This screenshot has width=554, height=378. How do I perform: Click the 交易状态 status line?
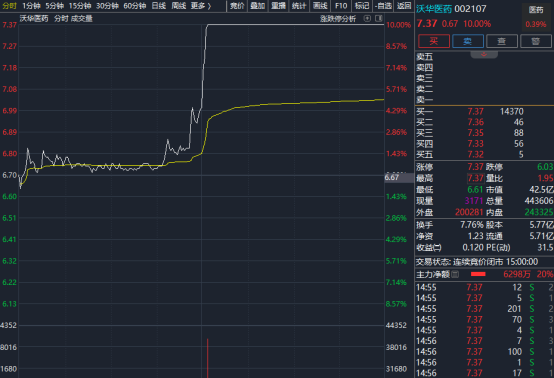tap(477, 262)
